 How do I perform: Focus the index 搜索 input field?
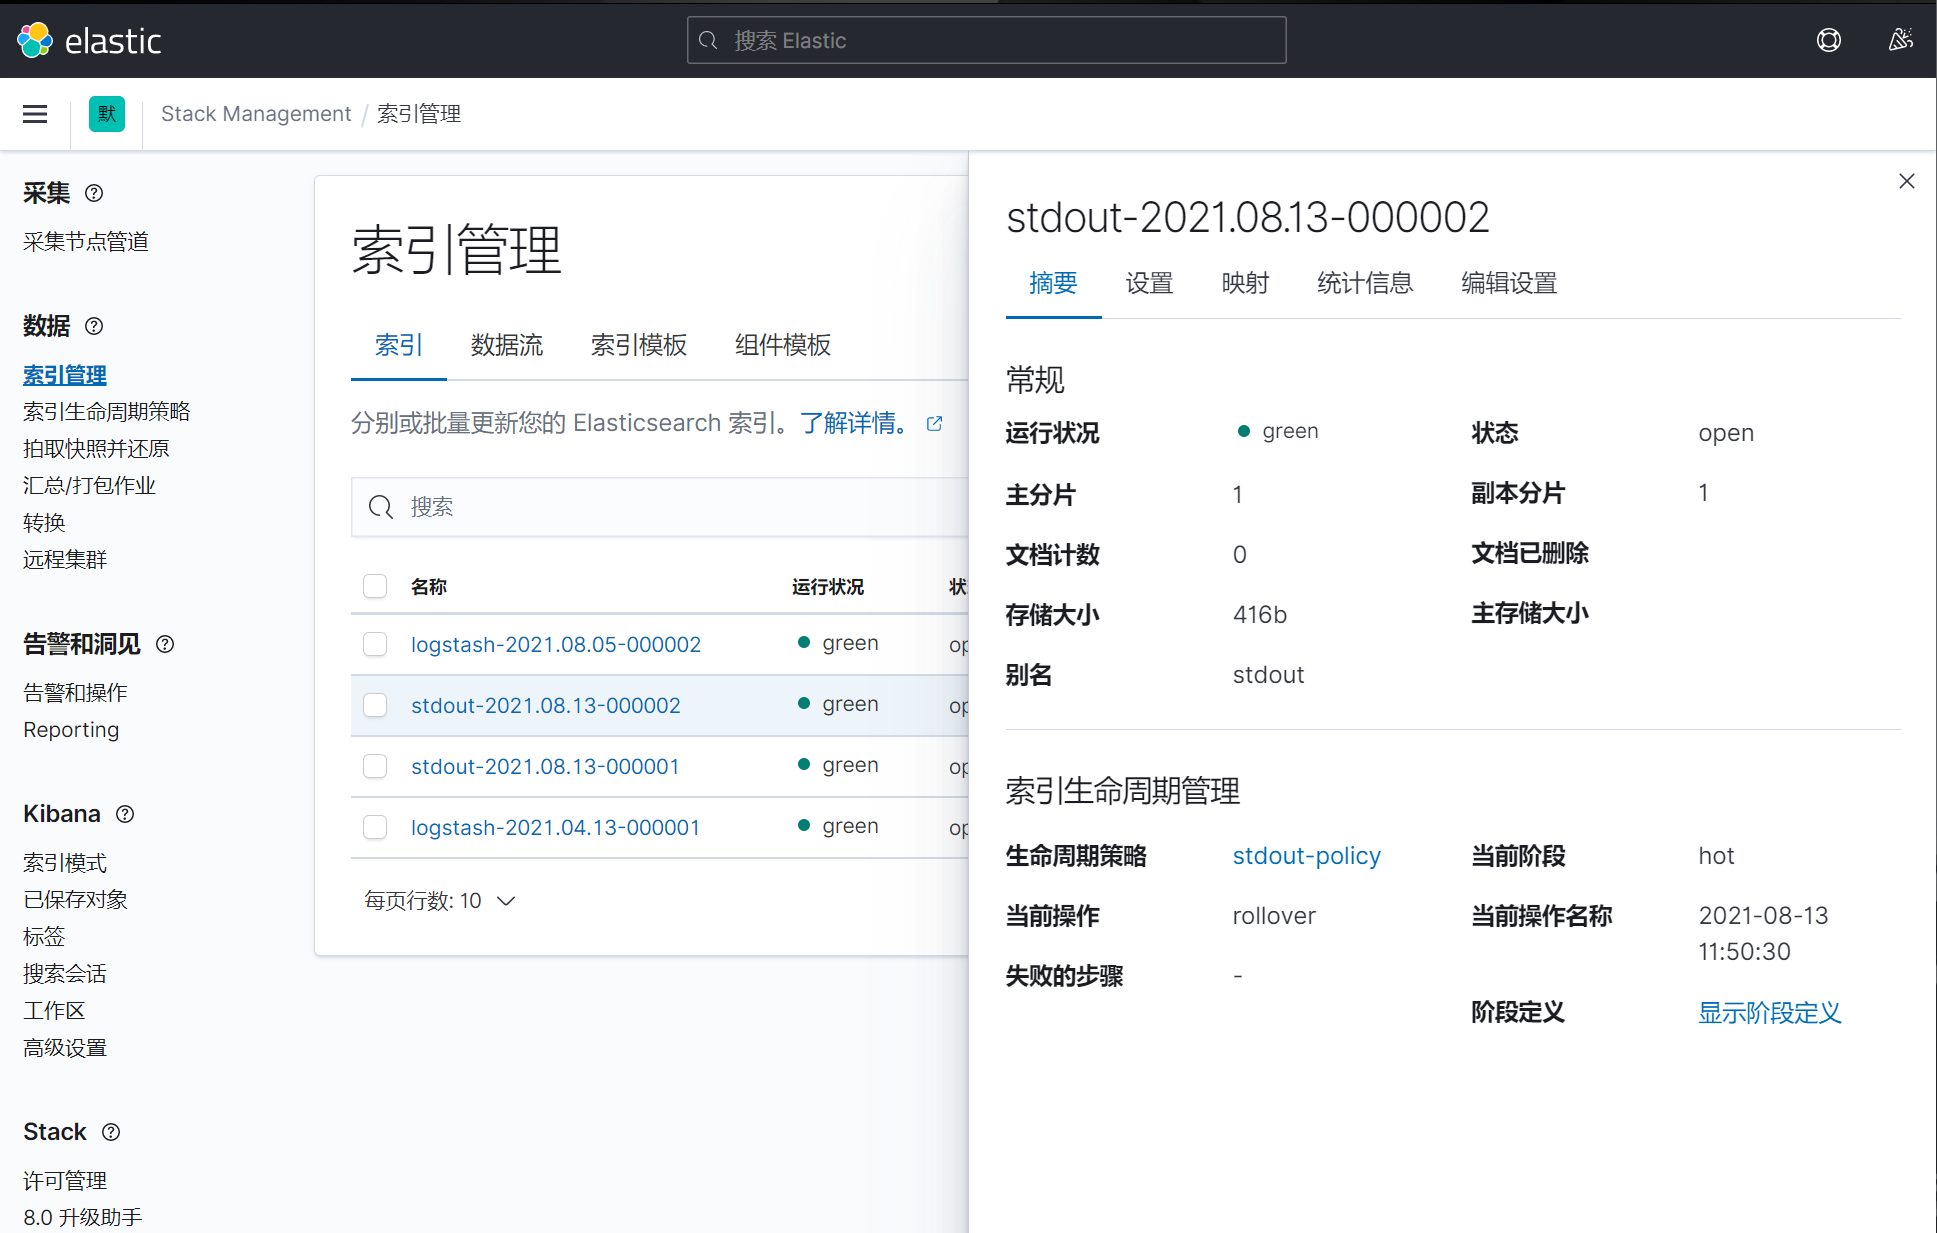click(660, 507)
